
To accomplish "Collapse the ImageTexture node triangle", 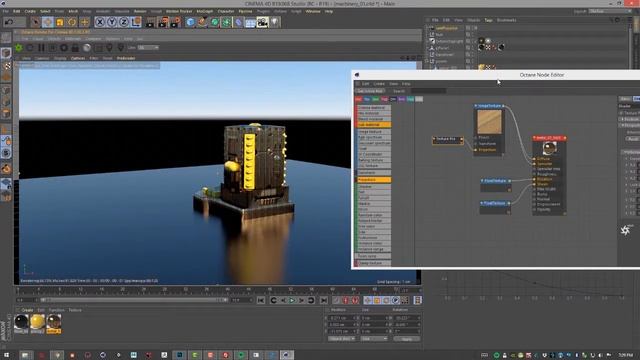I will point(476,106).
